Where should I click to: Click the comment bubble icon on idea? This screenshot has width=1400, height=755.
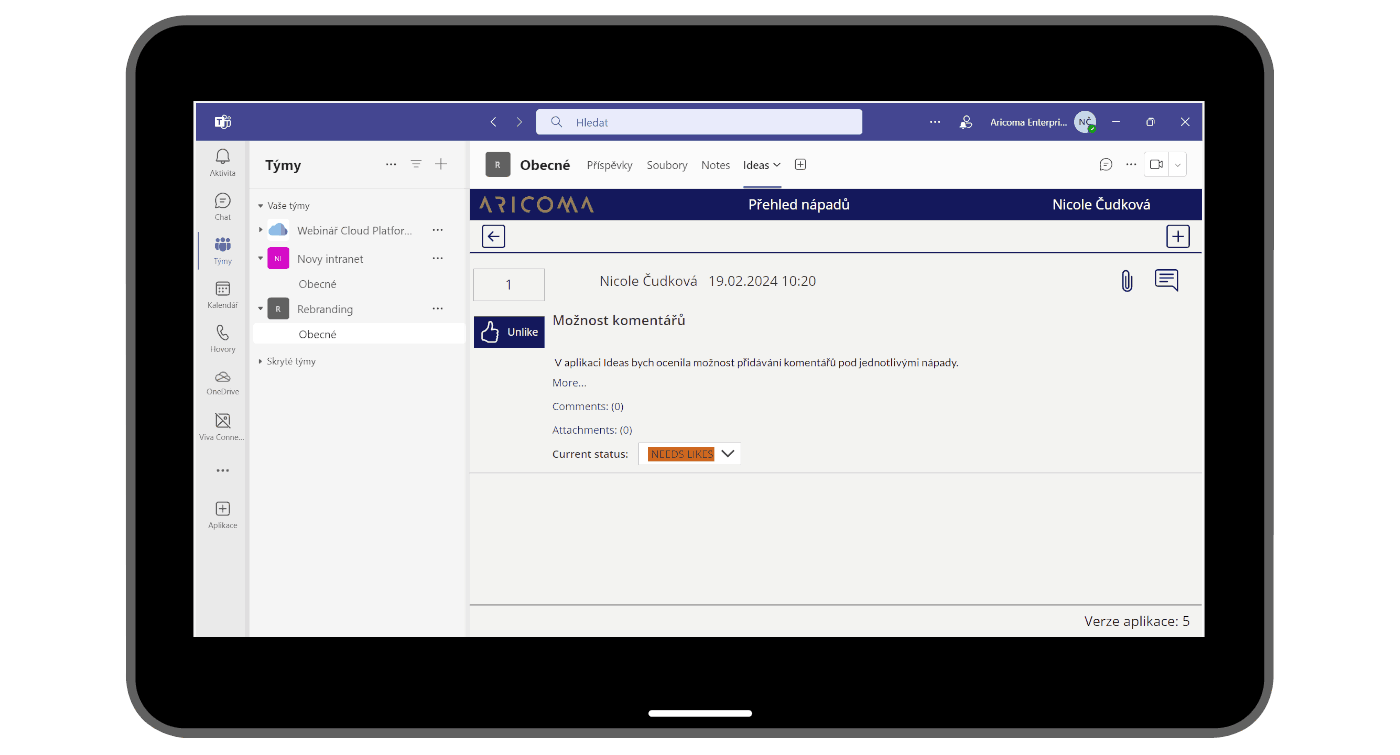(1166, 280)
